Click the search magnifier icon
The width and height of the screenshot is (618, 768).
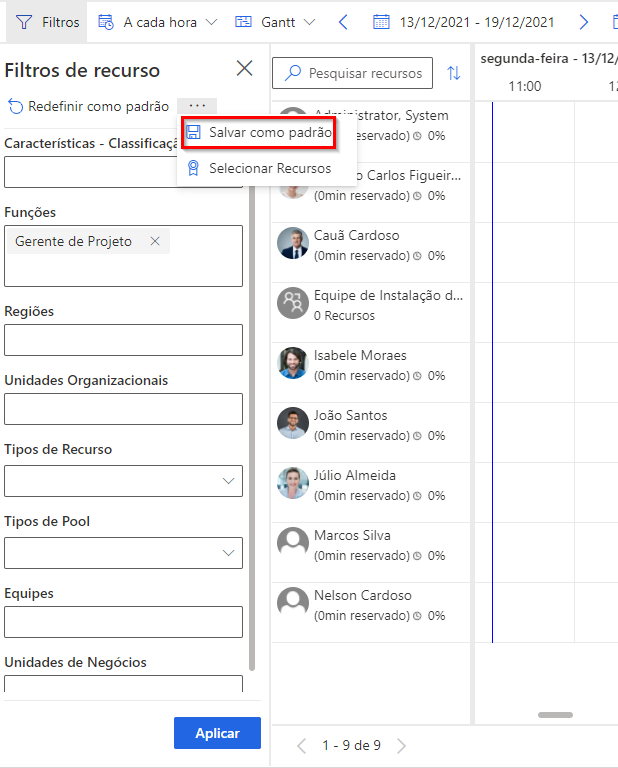(293, 73)
